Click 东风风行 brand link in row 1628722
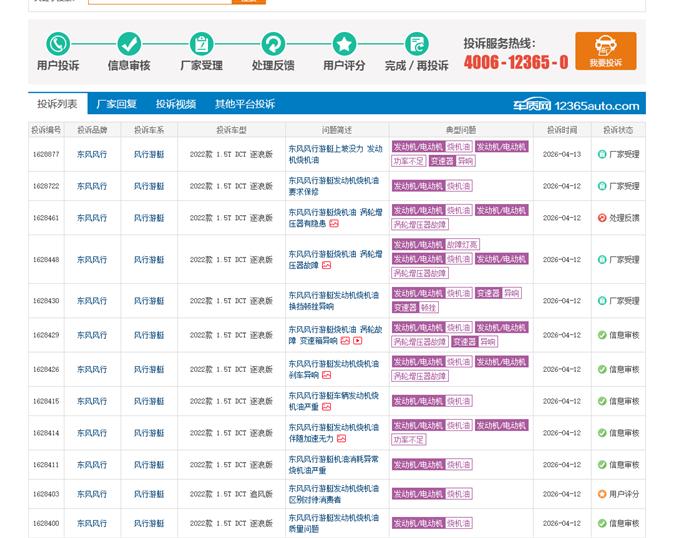 (91, 186)
